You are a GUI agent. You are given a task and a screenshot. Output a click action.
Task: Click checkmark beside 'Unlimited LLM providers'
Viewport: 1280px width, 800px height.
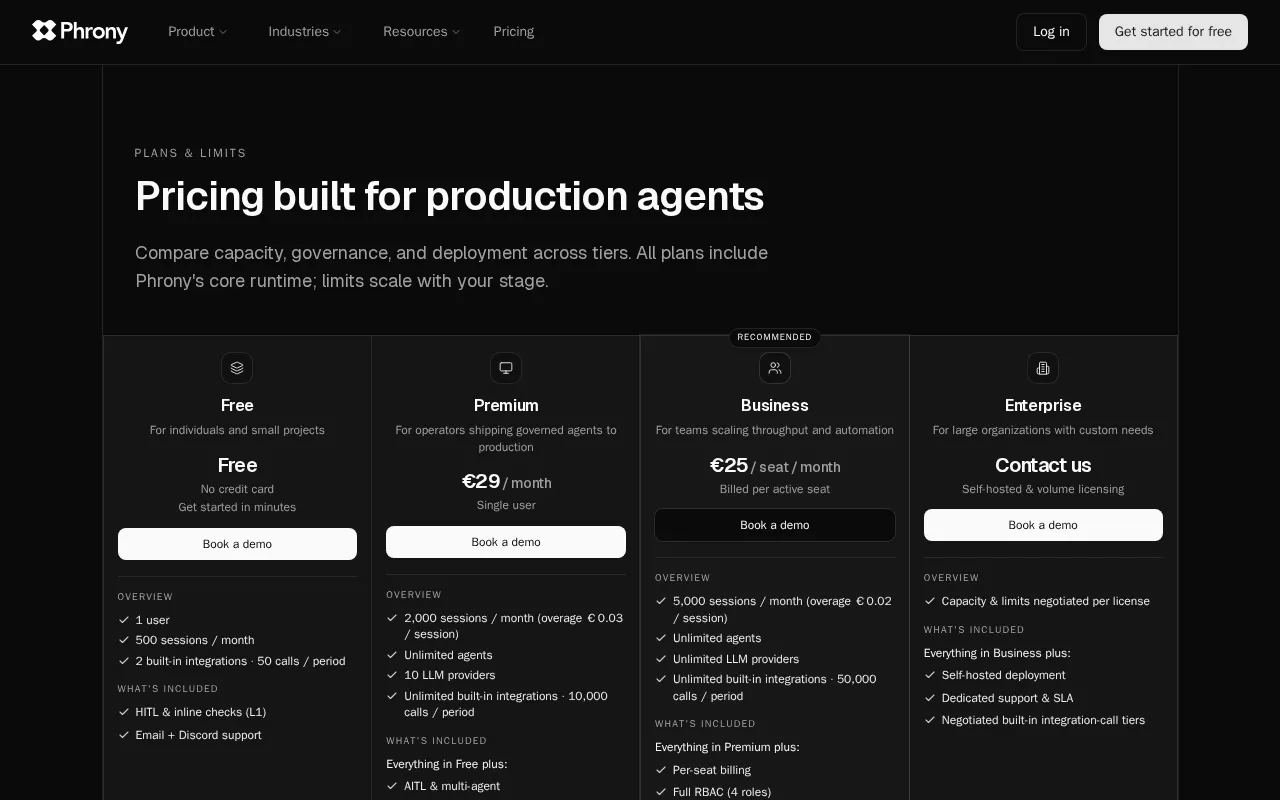click(x=661, y=659)
